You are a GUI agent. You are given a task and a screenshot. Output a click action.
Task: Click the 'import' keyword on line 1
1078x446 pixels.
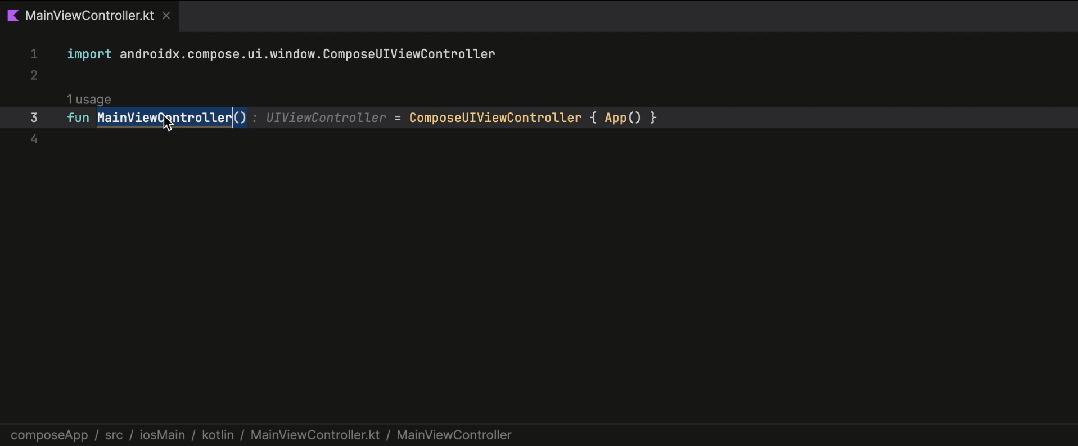[x=89, y=54]
